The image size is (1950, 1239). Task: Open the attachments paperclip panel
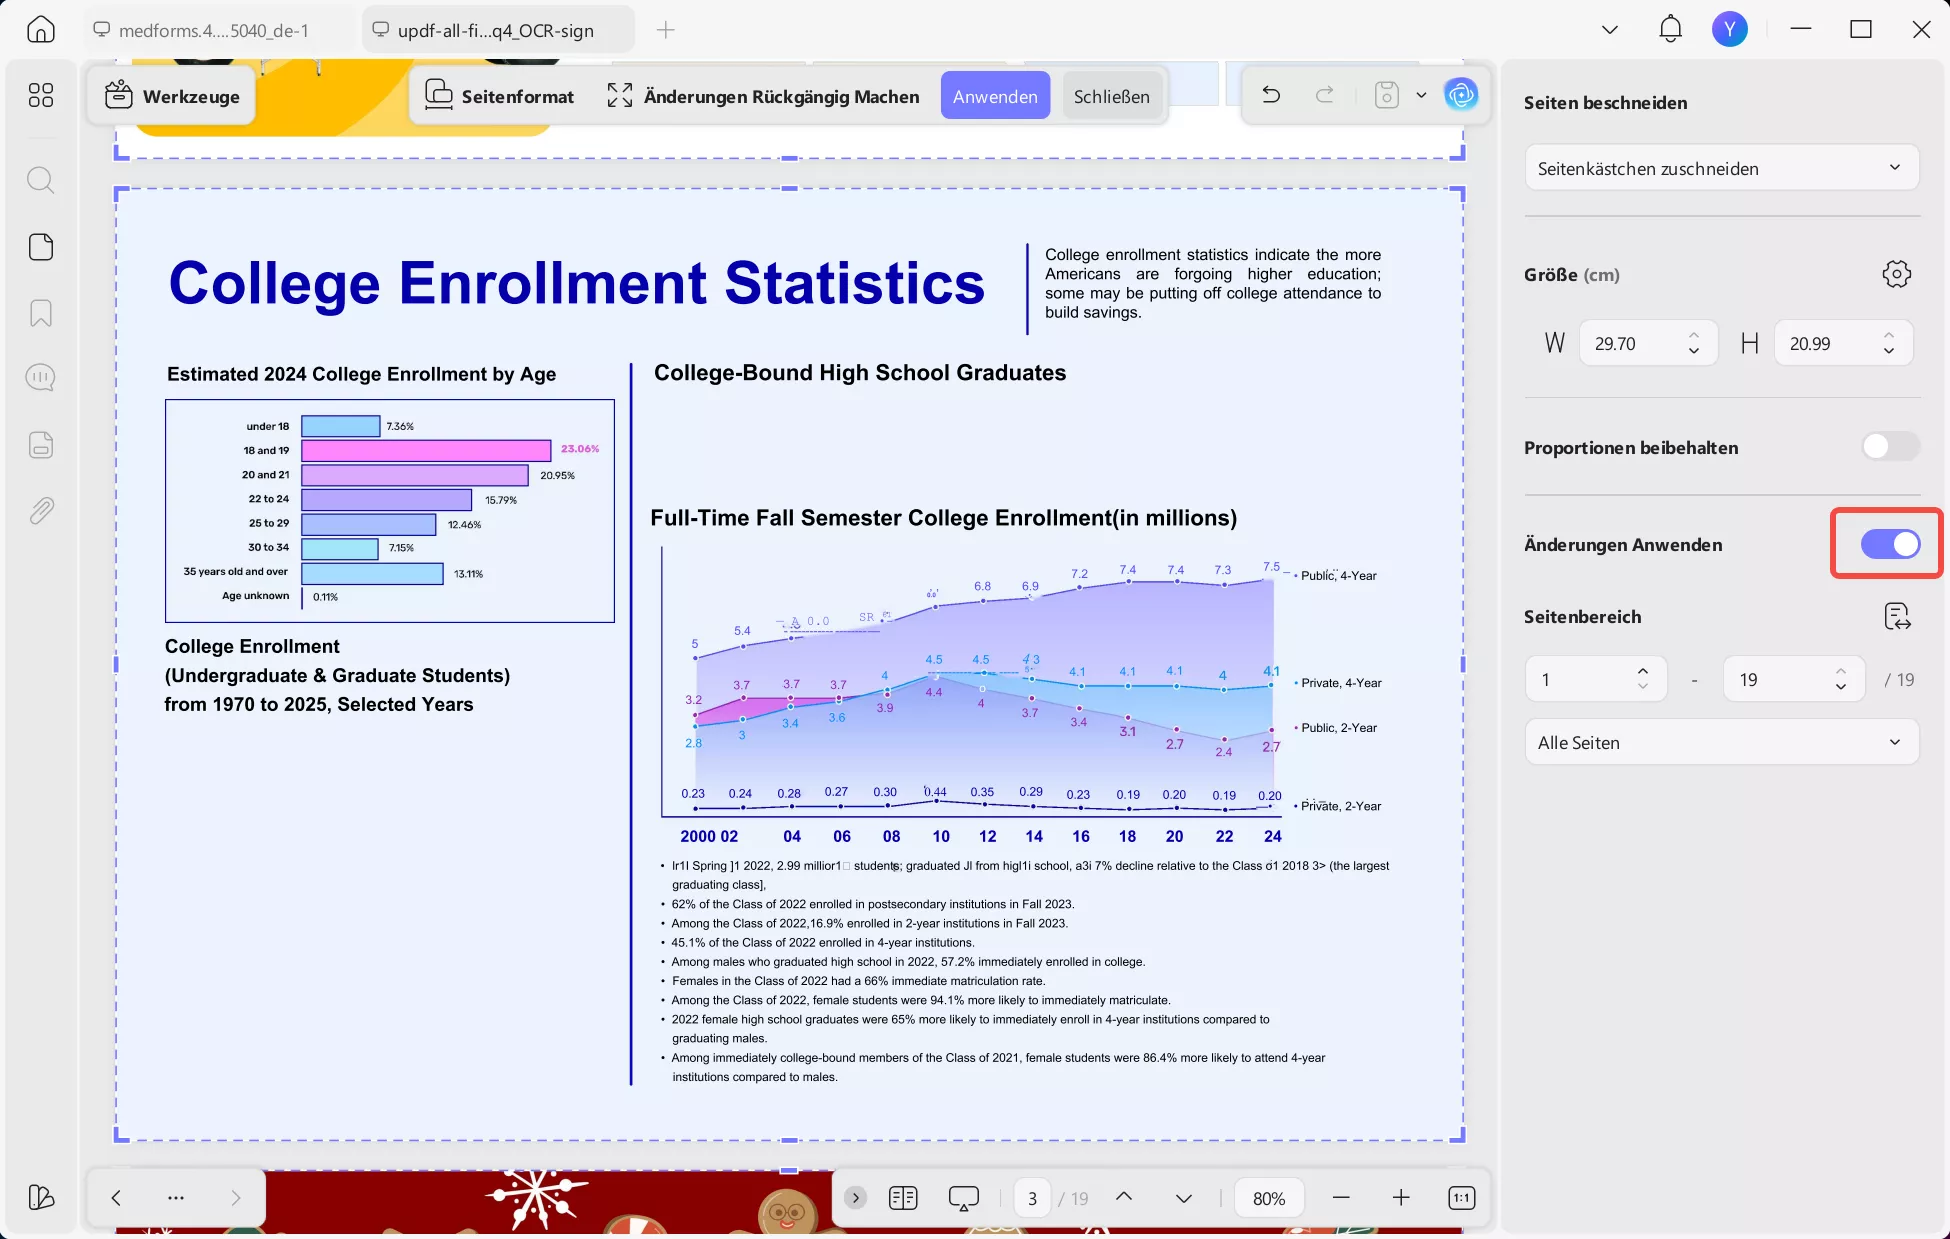[41, 511]
